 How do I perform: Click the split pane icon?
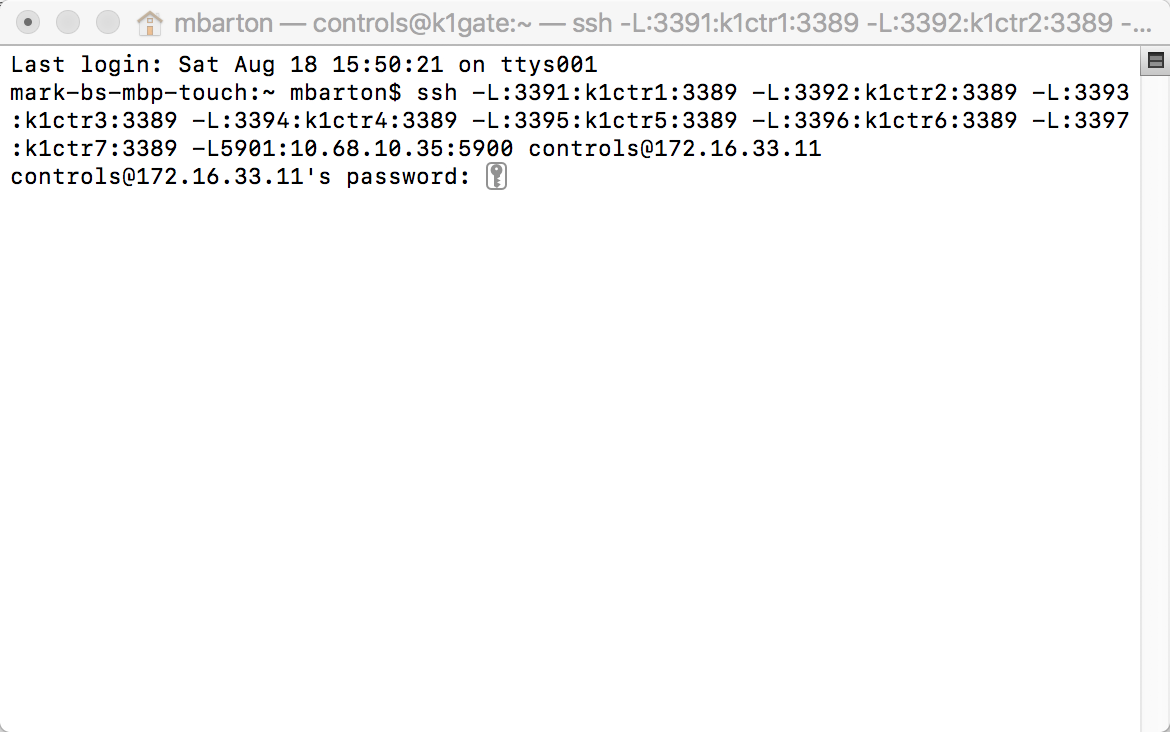[x=1155, y=62]
